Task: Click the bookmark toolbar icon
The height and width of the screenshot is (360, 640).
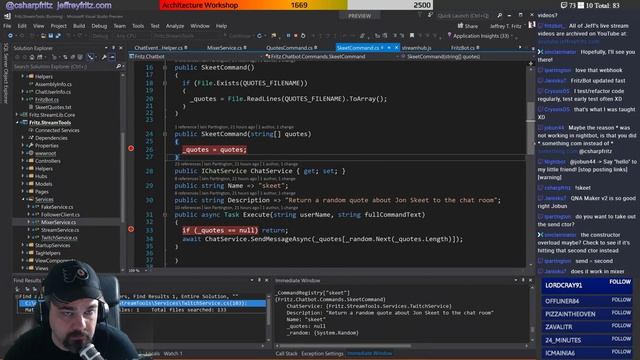Action: coord(412,36)
